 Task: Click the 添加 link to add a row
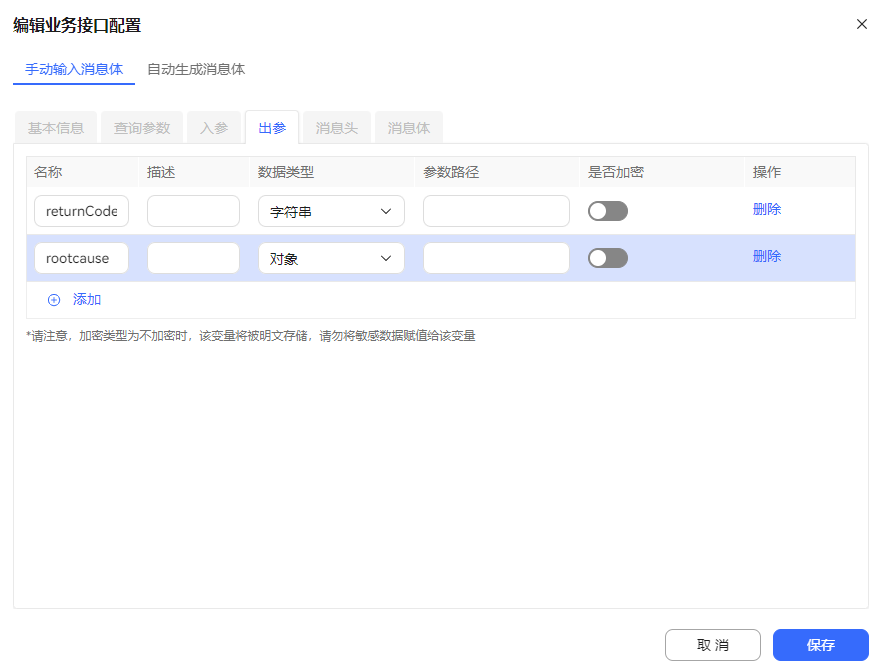click(x=87, y=300)
